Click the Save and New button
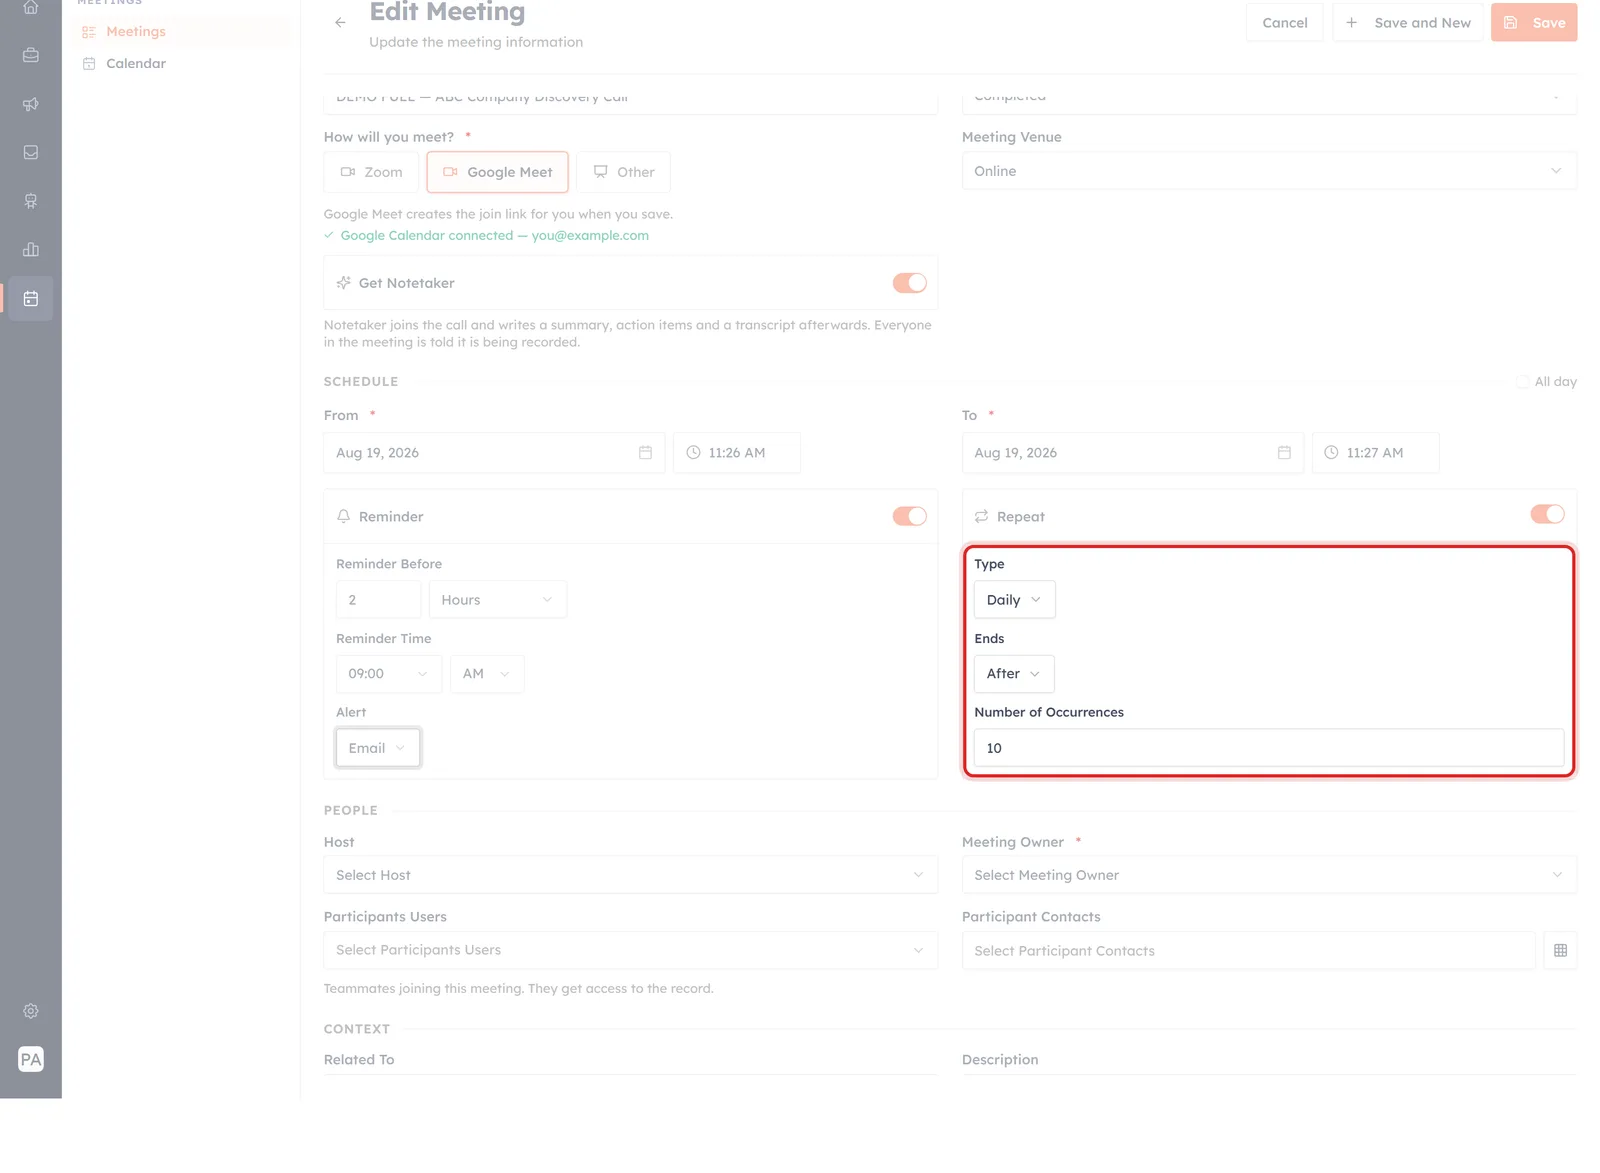Viewport: 1600px width, 1173px height. (1408, 22)
